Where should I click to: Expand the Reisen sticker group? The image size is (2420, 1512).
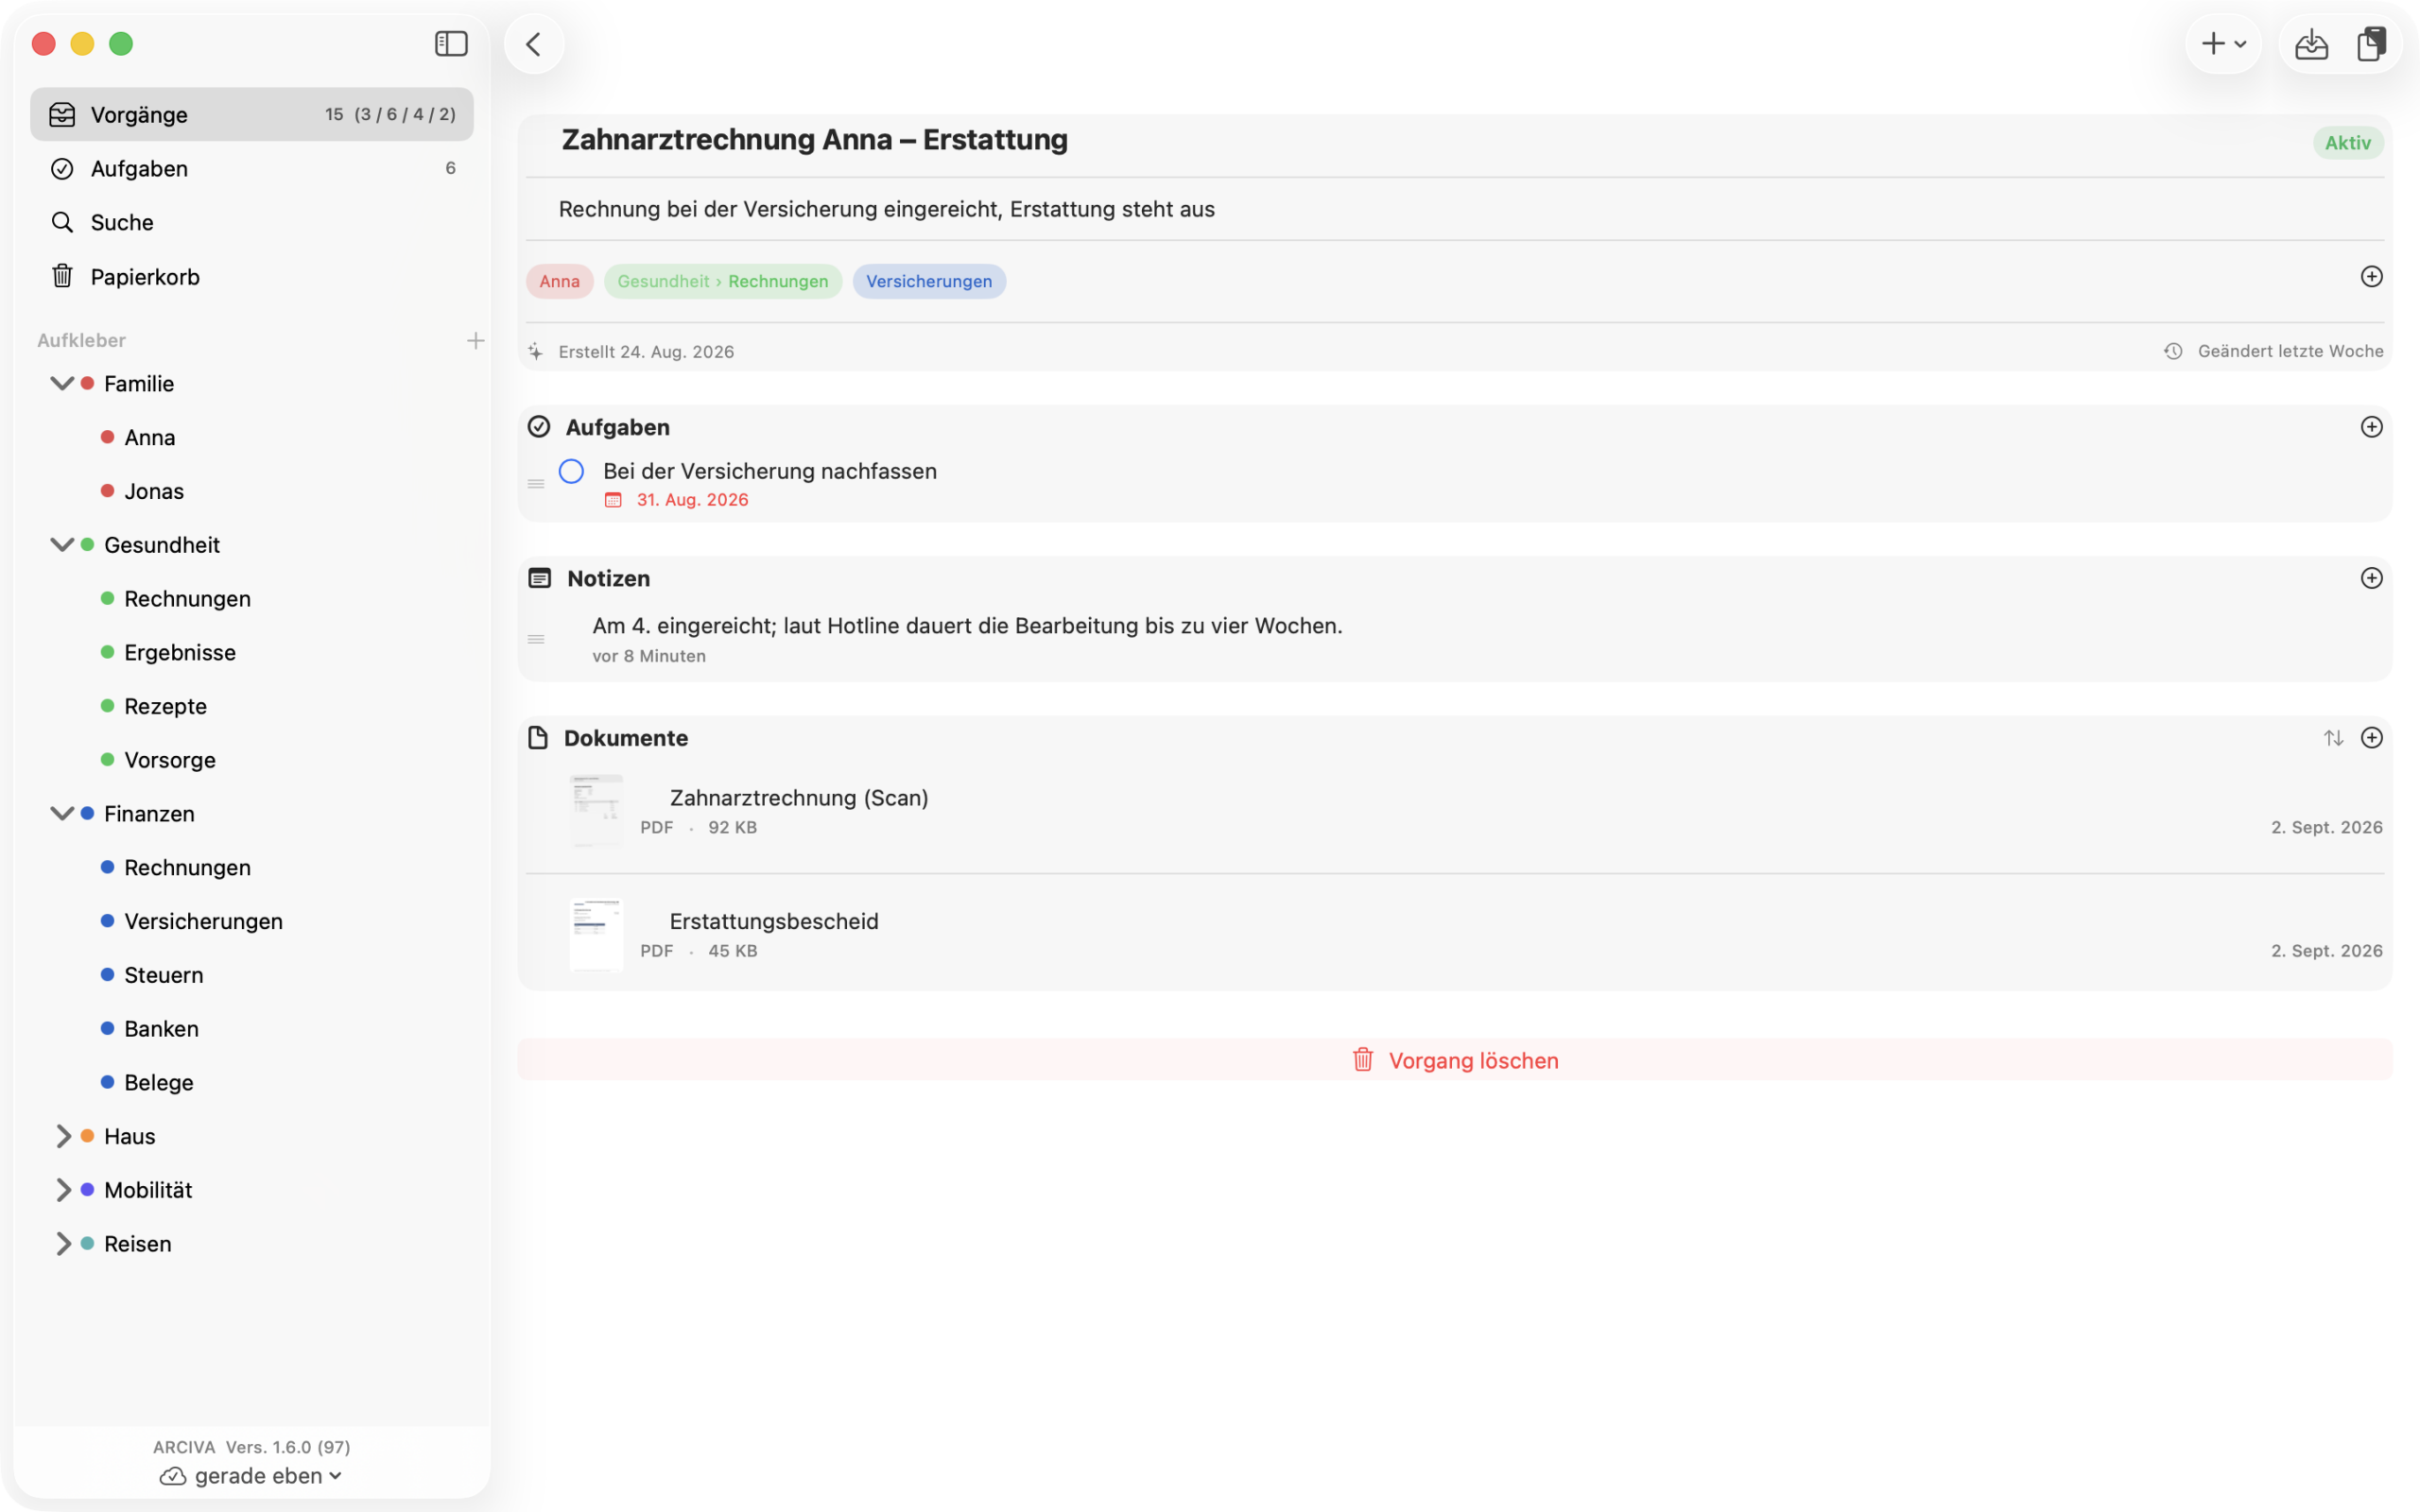click(62, 1244)
